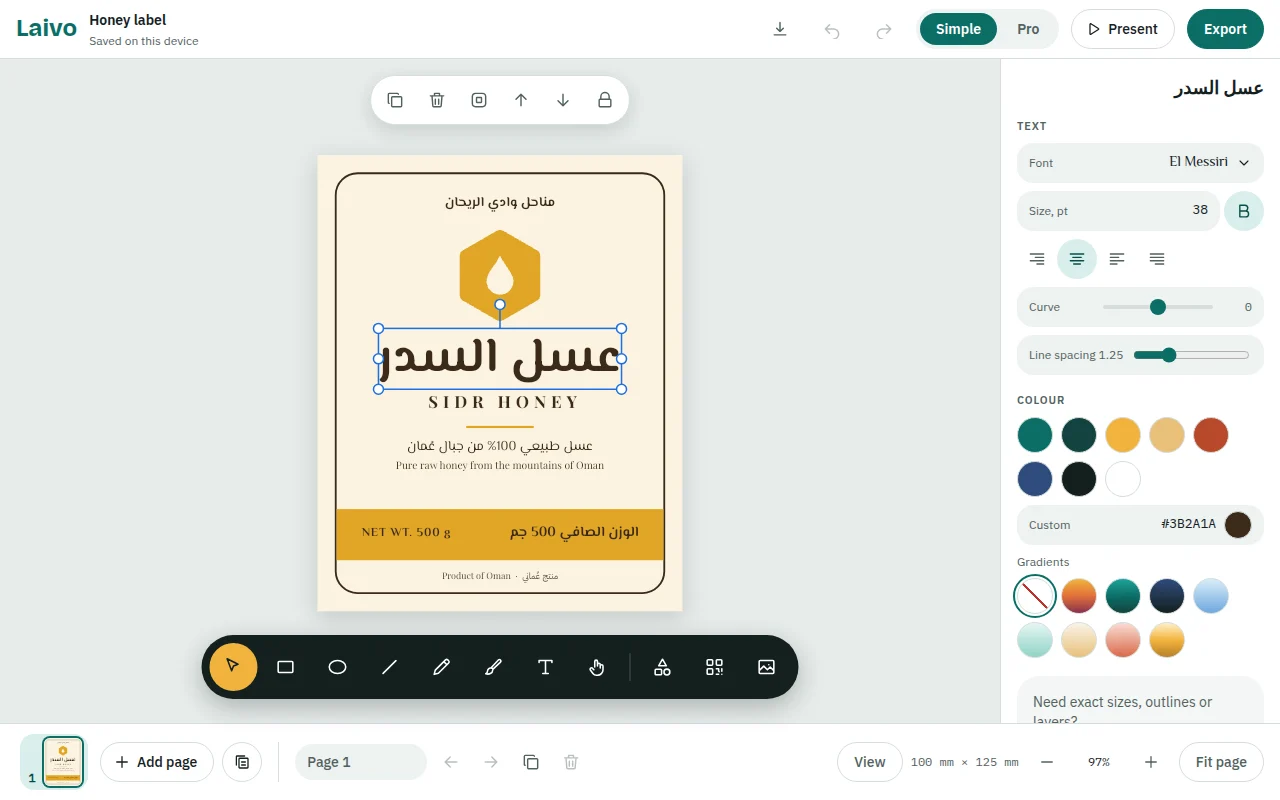Open the View options button
Image resolution: width=1280 pixels, height=800 pixels.
869,762
